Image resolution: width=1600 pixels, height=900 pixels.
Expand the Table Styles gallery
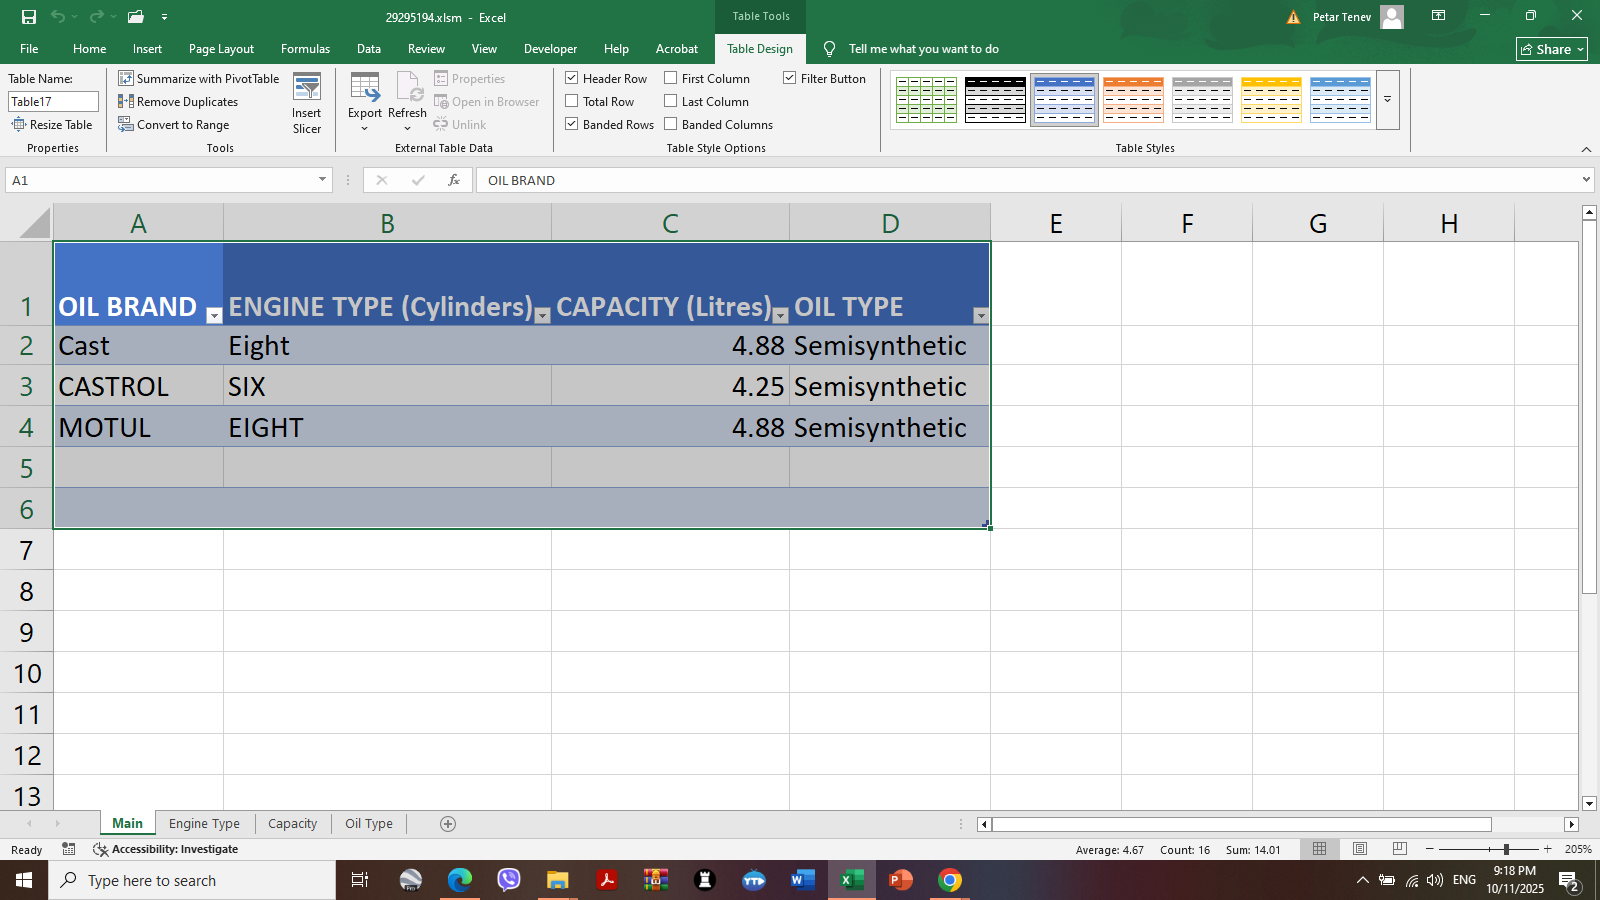(1388, 100)
